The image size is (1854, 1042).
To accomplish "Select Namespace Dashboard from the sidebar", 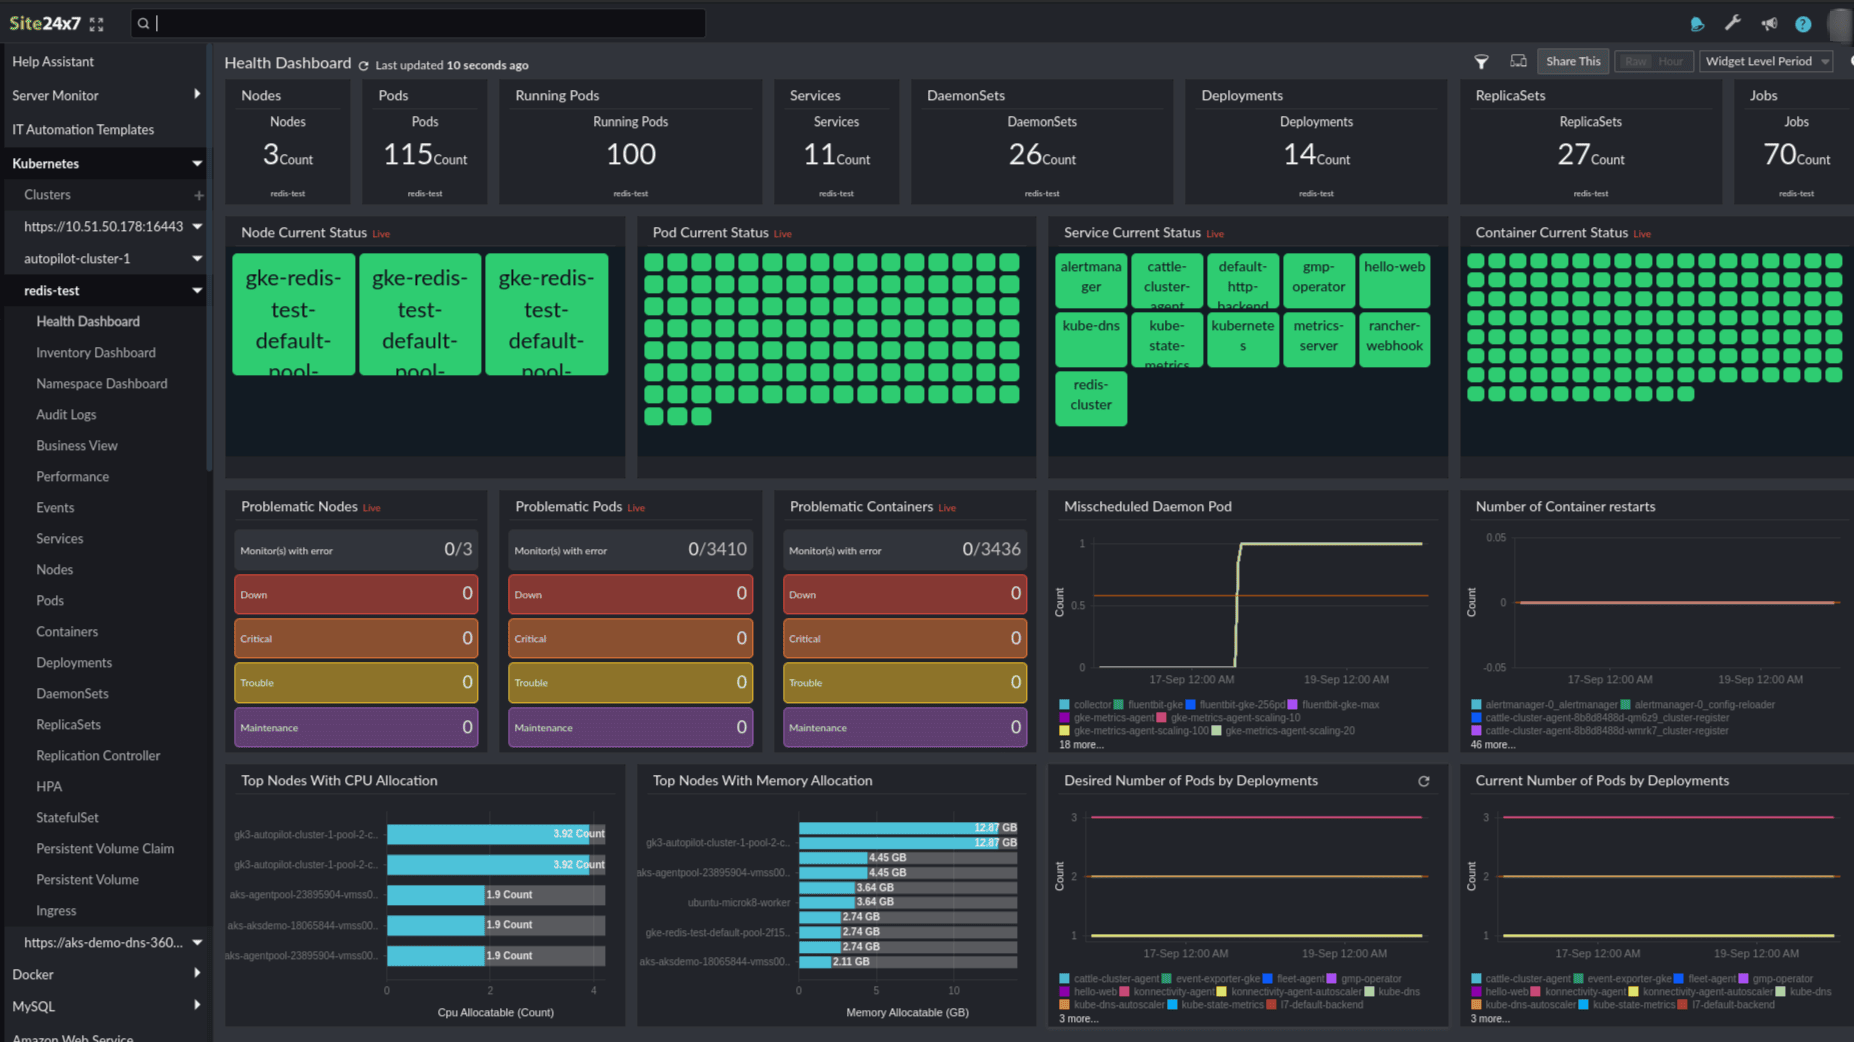I will tap(102, 383).
